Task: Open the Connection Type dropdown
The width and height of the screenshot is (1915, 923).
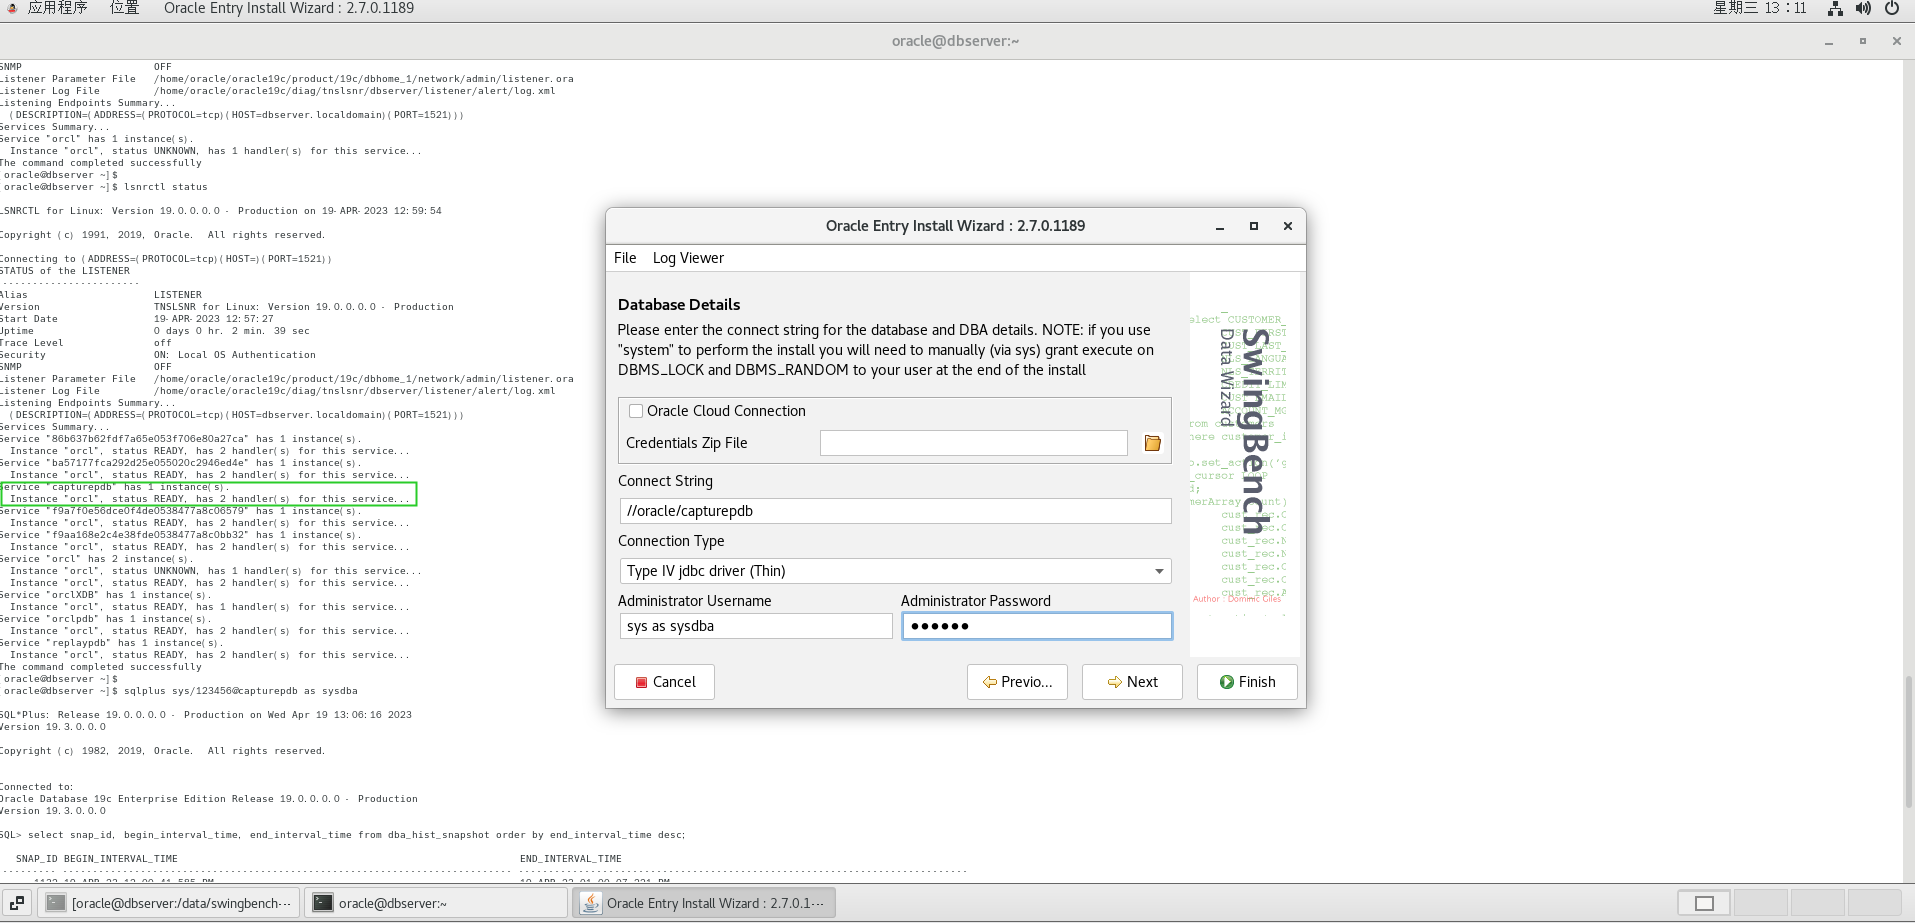Action: pos(895,571)
